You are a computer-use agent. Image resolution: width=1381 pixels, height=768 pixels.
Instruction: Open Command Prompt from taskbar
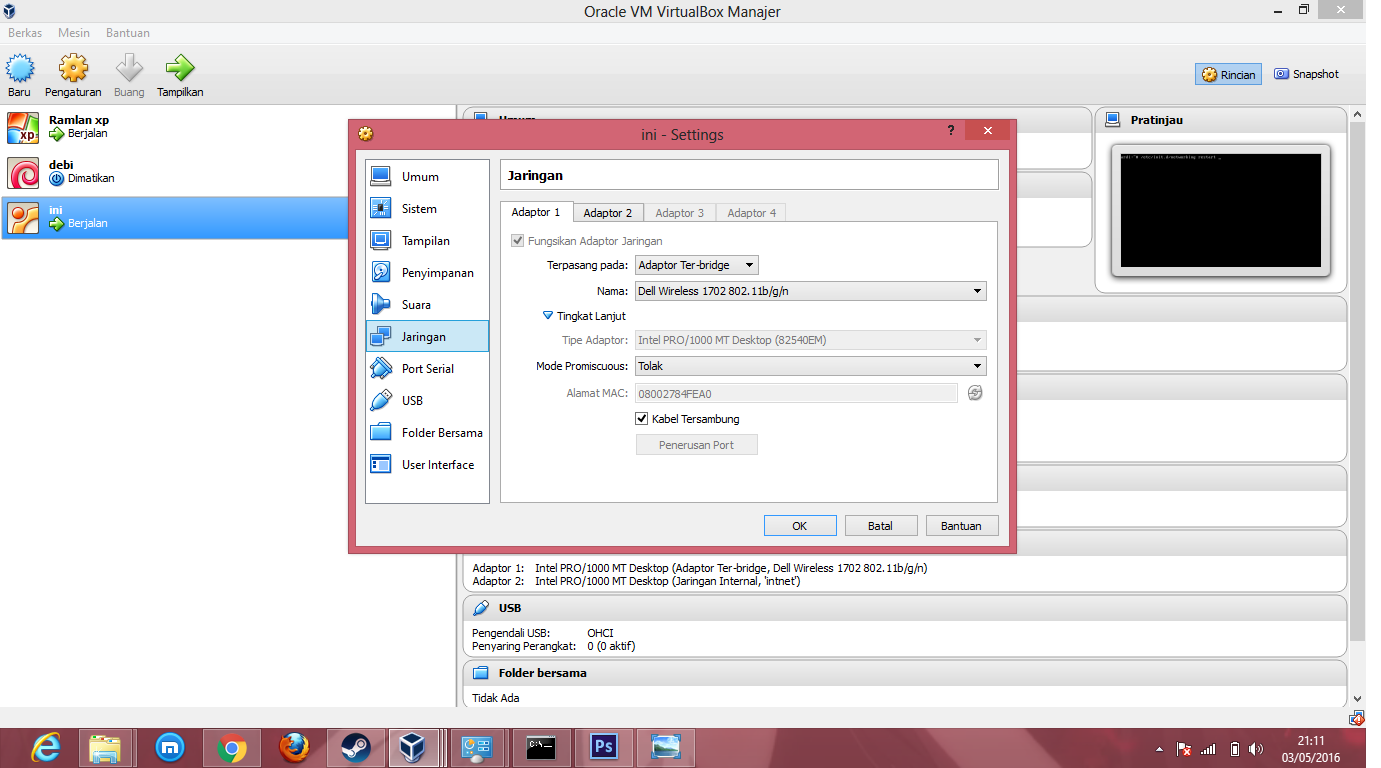541,747
